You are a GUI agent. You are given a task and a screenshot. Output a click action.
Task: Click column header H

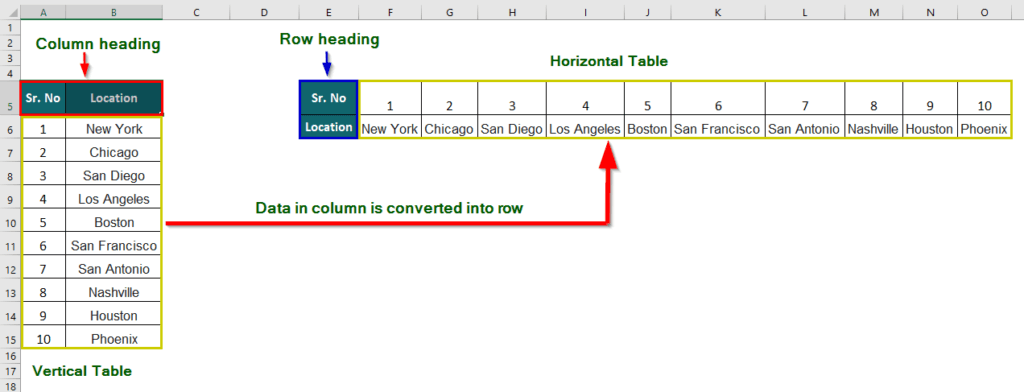click(512, 12)
